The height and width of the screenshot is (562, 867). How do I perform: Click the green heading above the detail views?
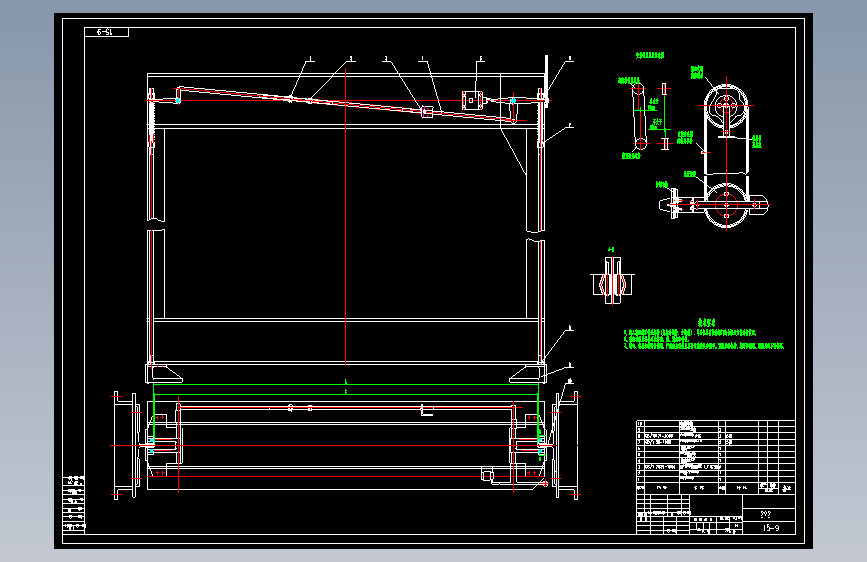pyautogui.click(x=650, y=55)
